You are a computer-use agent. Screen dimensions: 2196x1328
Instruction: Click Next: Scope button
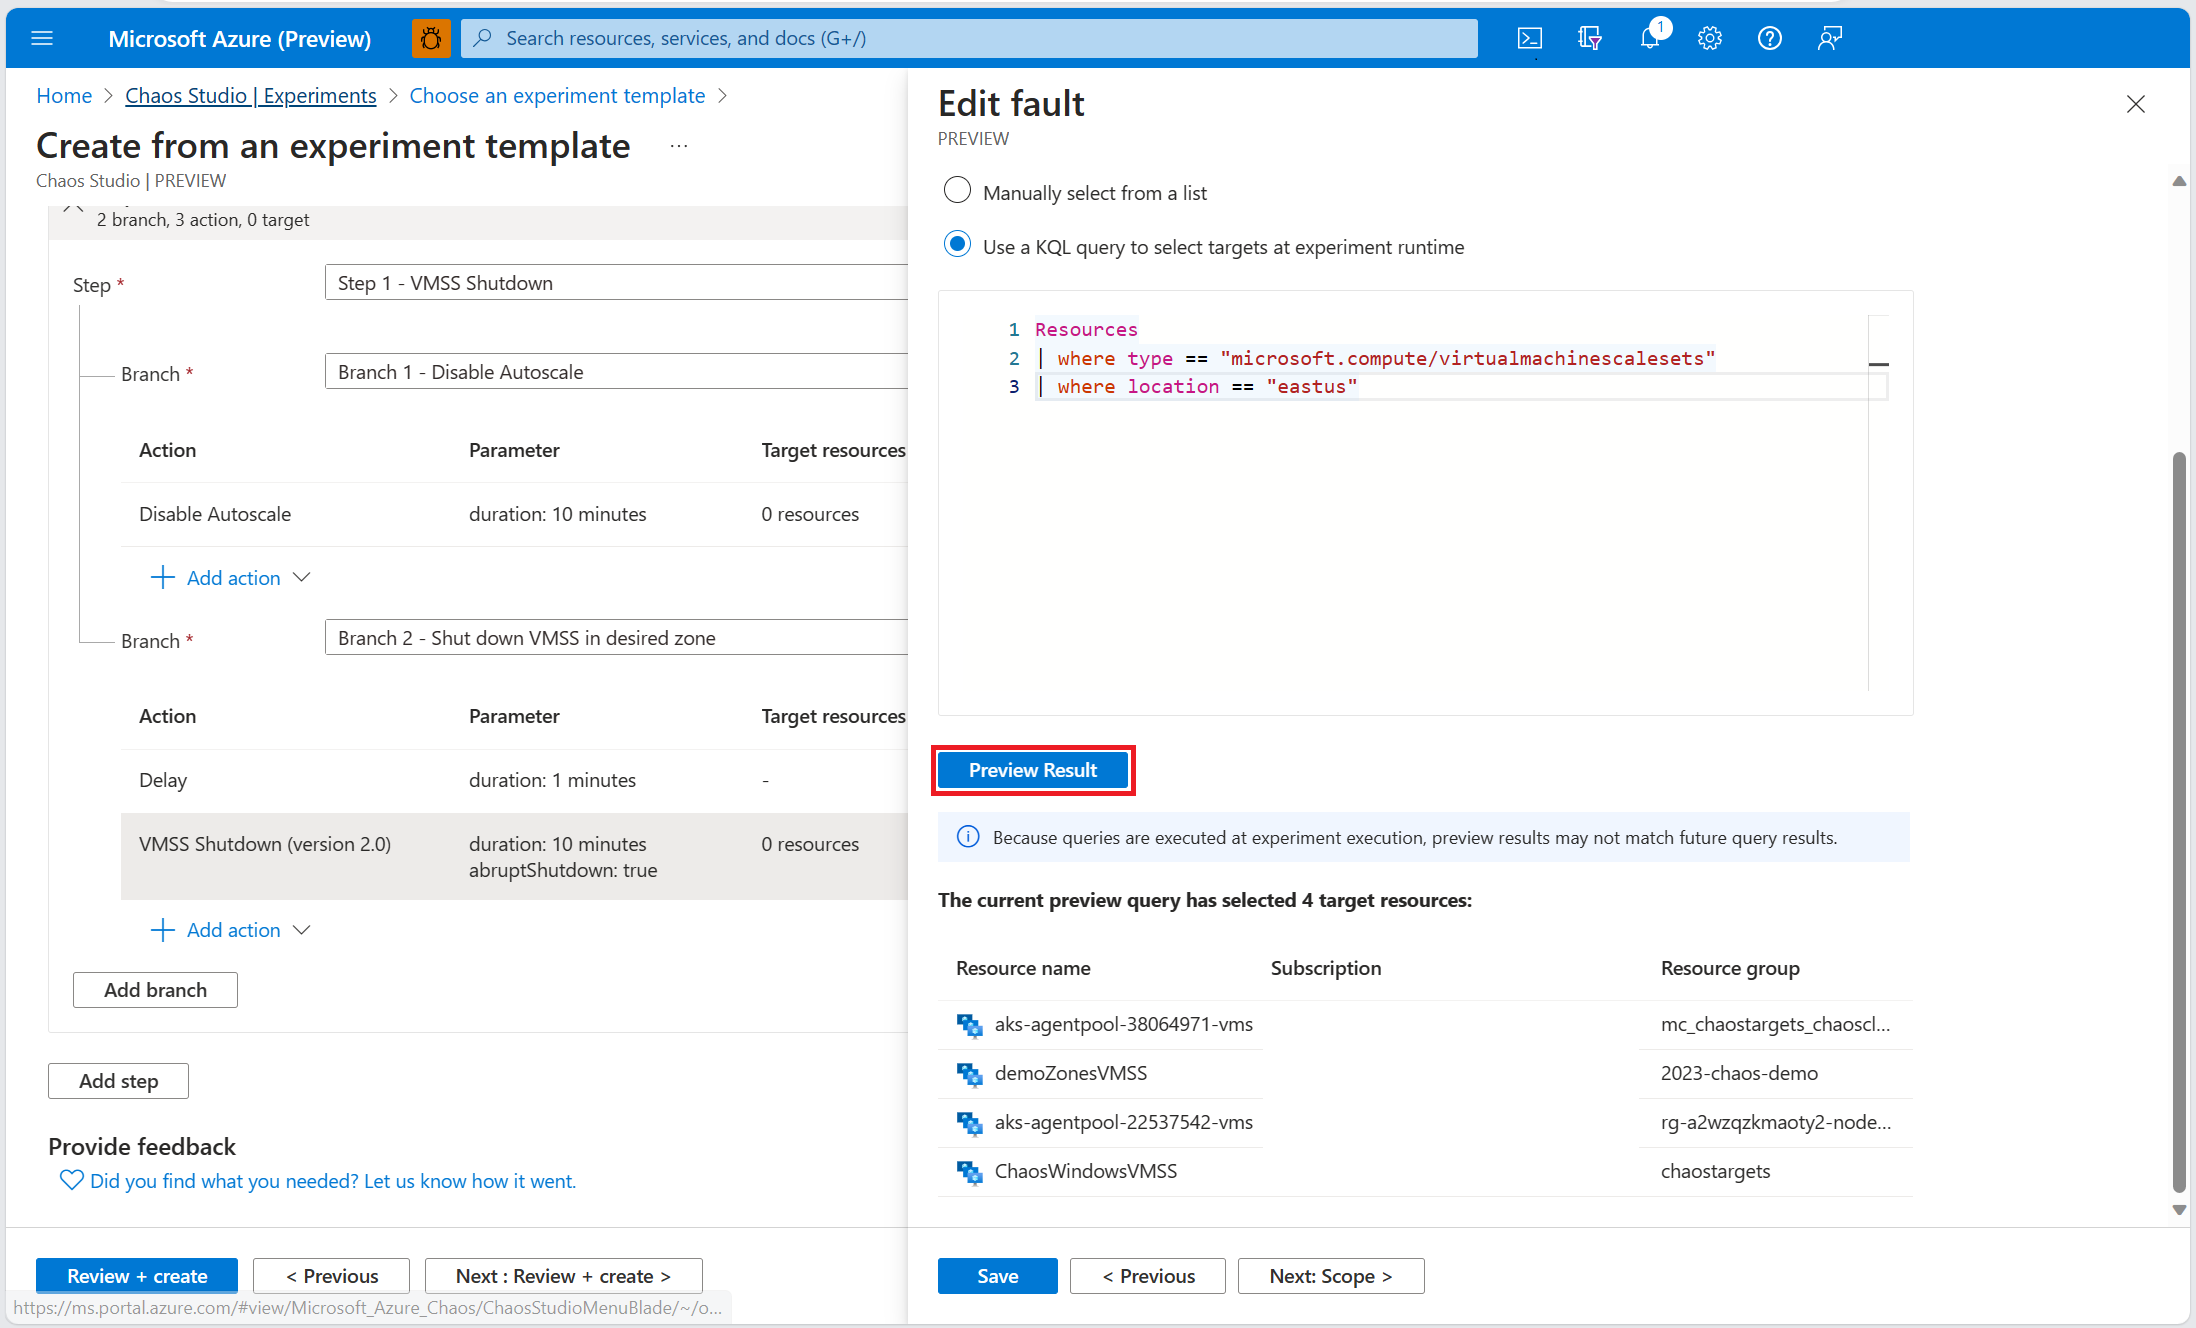click(1330, 1276)
